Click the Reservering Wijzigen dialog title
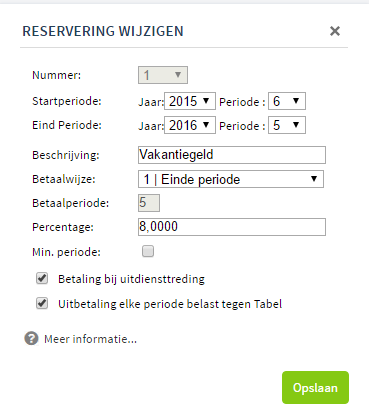Image resolution: width=369 pixels, height=419 pixels. (x=103, y=31)
